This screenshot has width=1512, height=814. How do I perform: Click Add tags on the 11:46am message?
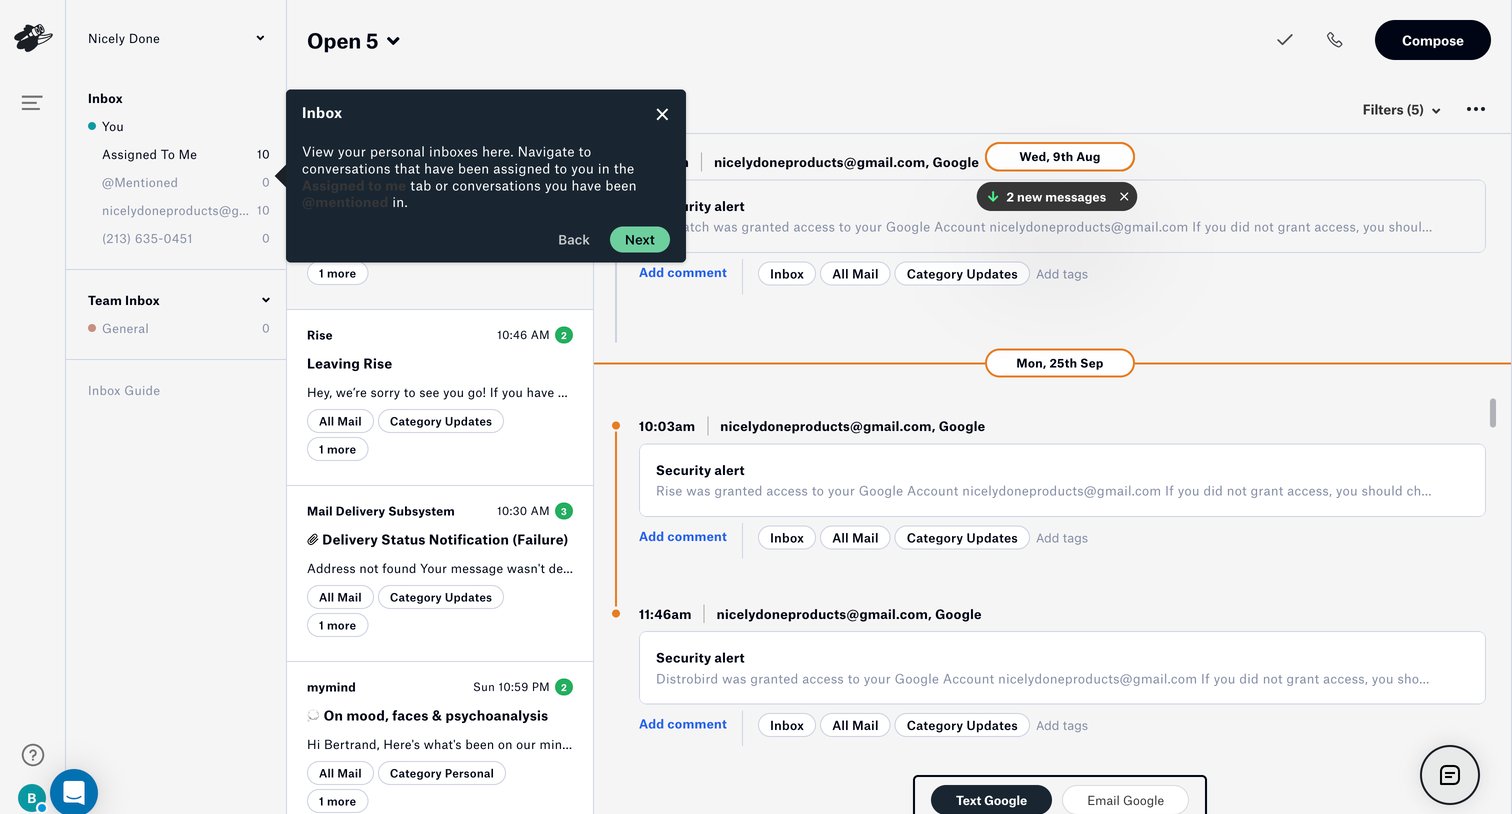1062,726
